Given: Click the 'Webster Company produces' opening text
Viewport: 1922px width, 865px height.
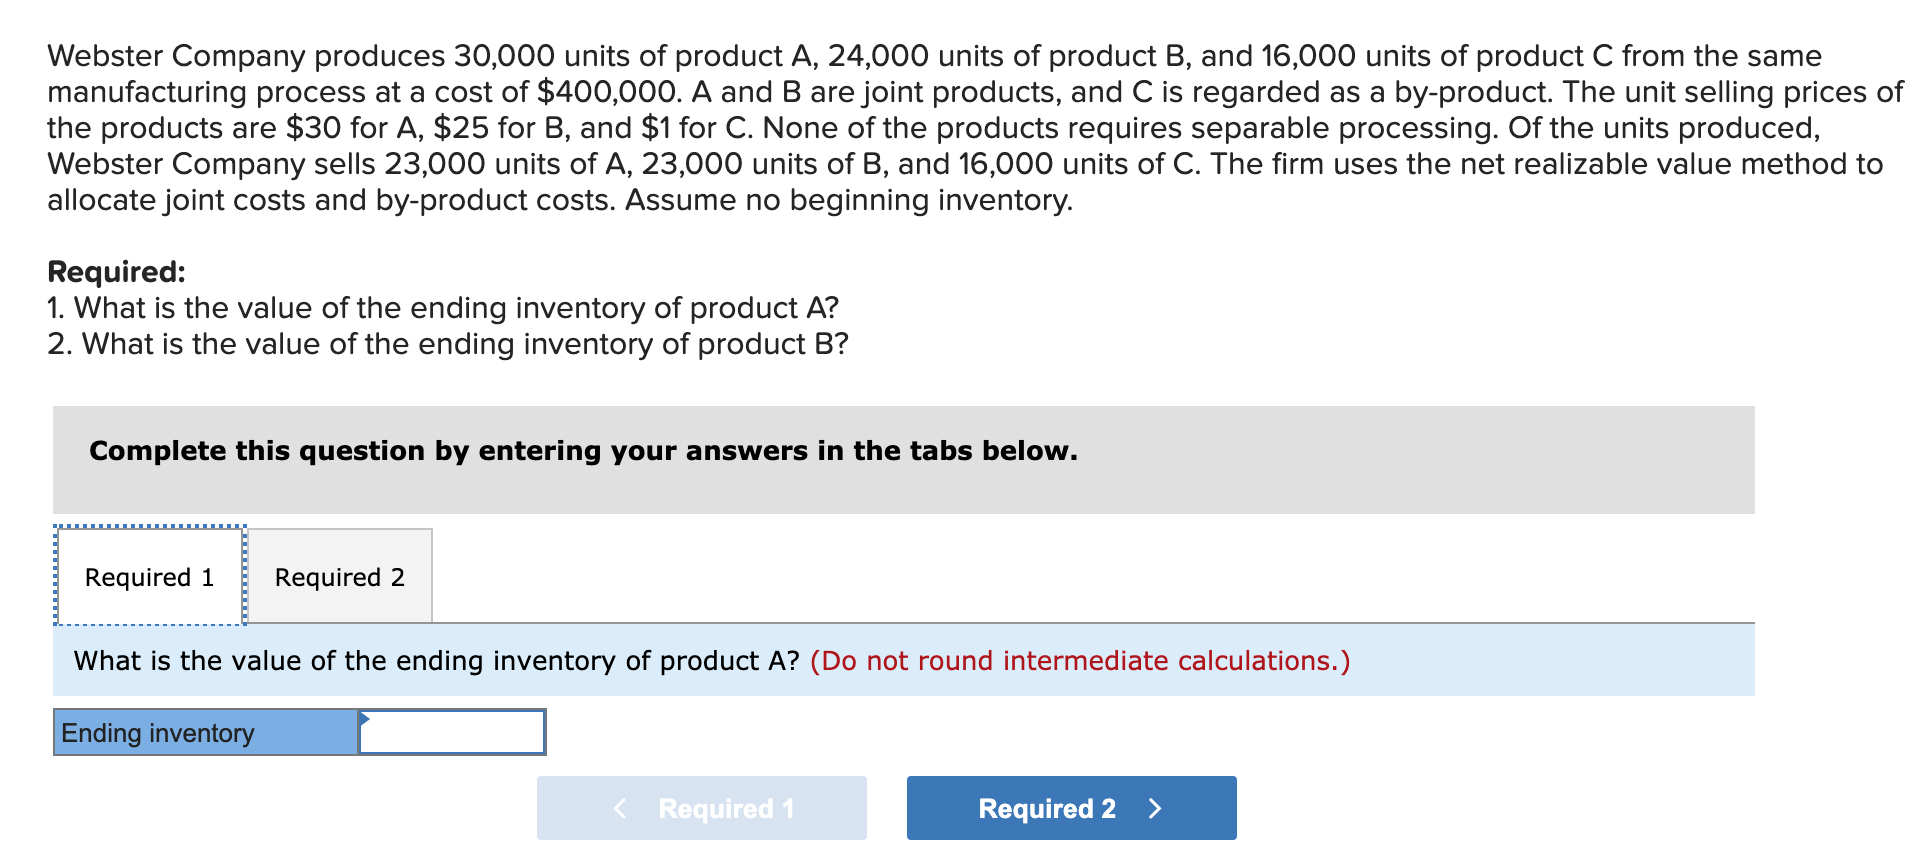Looking at the screenshot, I should [246, 55].
